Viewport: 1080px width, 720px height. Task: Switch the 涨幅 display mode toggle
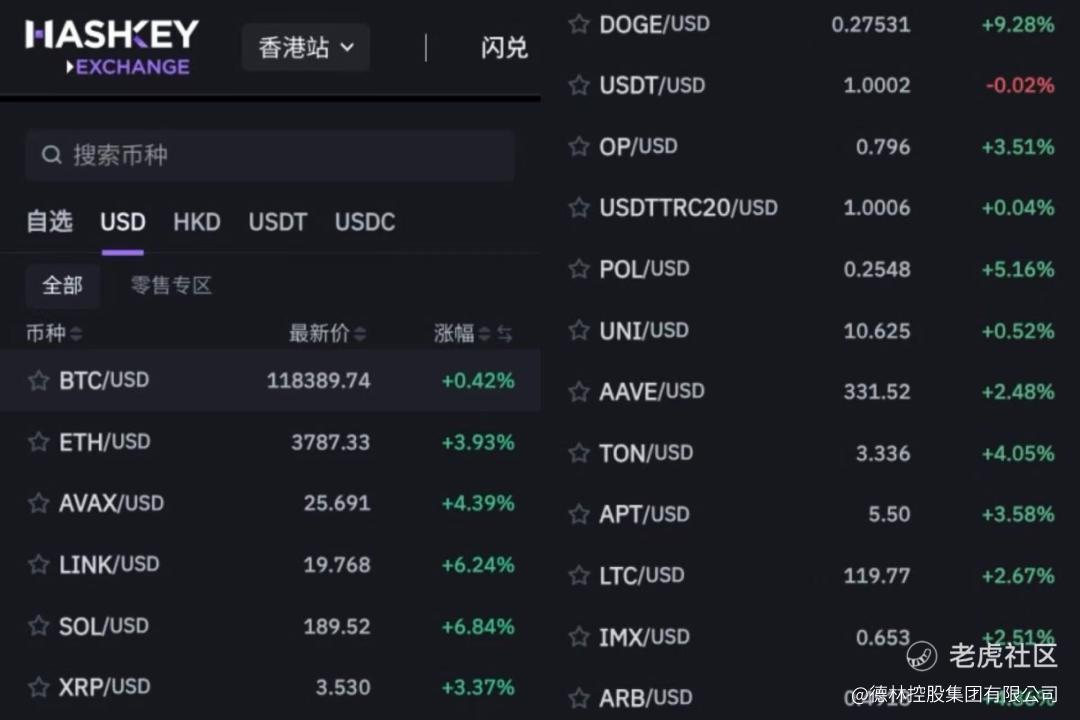[x=505, y=334]
